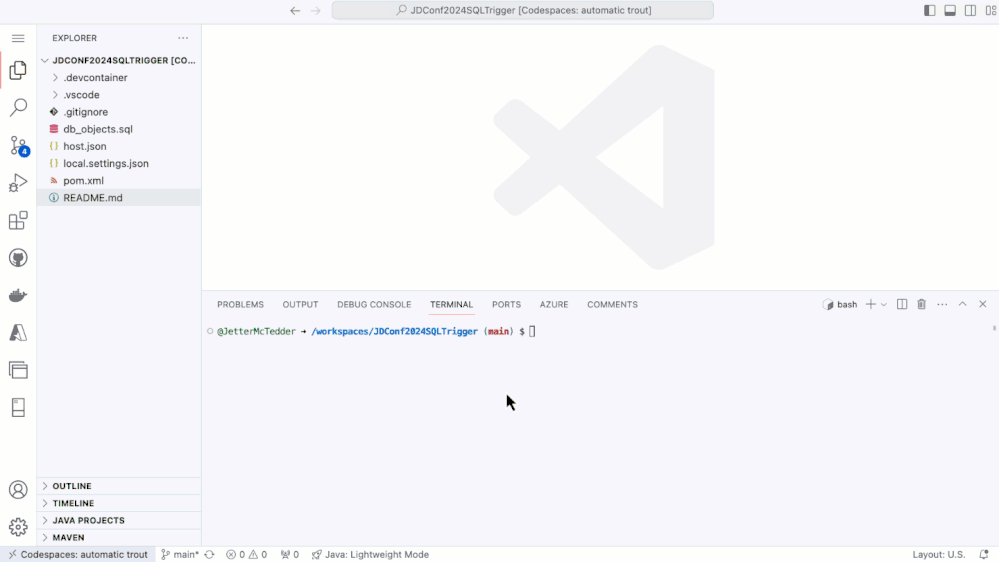Open the Customize Layout control

pos(991,10)
